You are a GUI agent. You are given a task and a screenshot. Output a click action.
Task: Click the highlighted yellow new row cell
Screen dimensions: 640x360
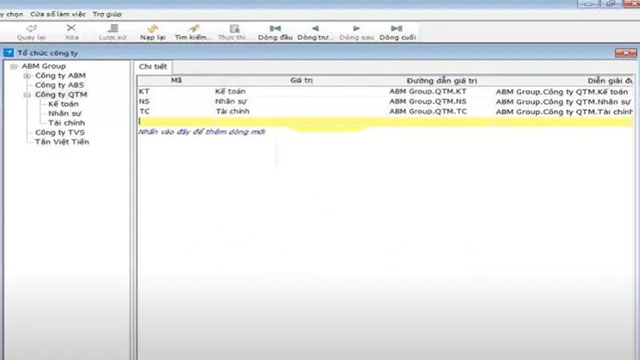385,121
